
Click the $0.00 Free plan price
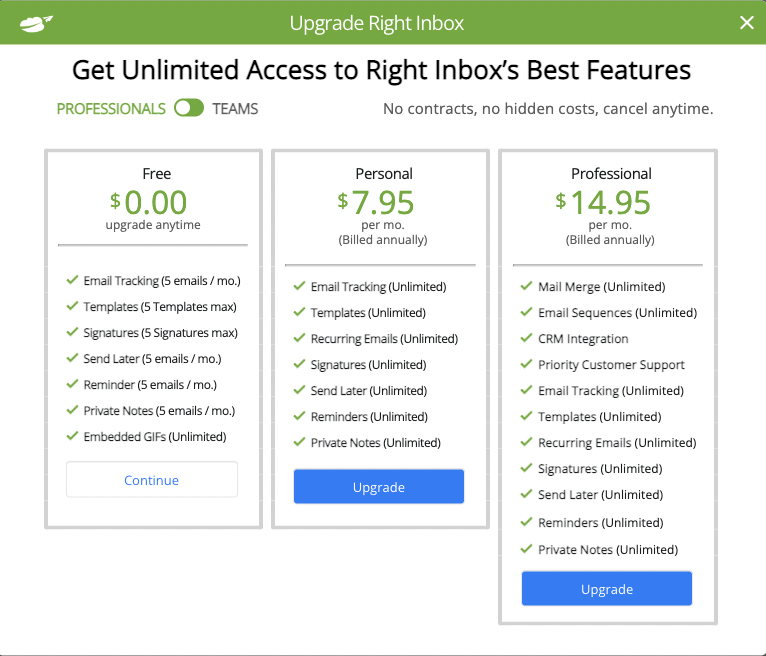149,203
